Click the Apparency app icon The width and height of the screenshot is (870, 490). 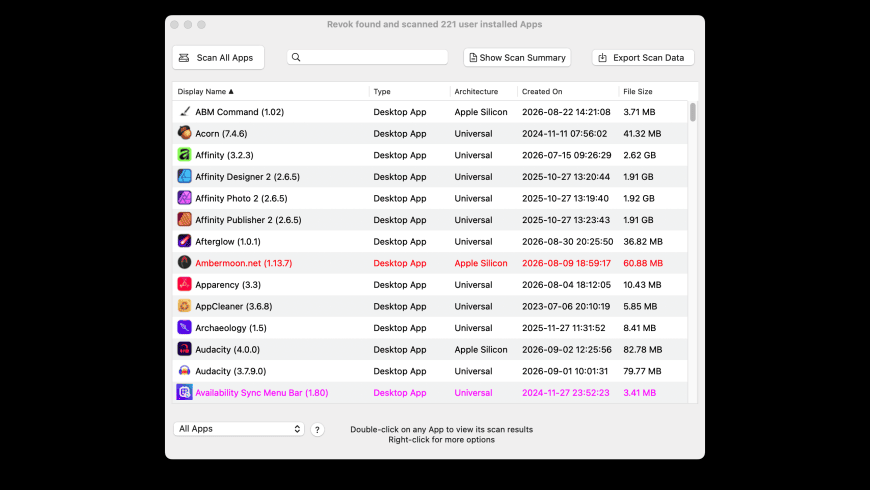point(184,284)
